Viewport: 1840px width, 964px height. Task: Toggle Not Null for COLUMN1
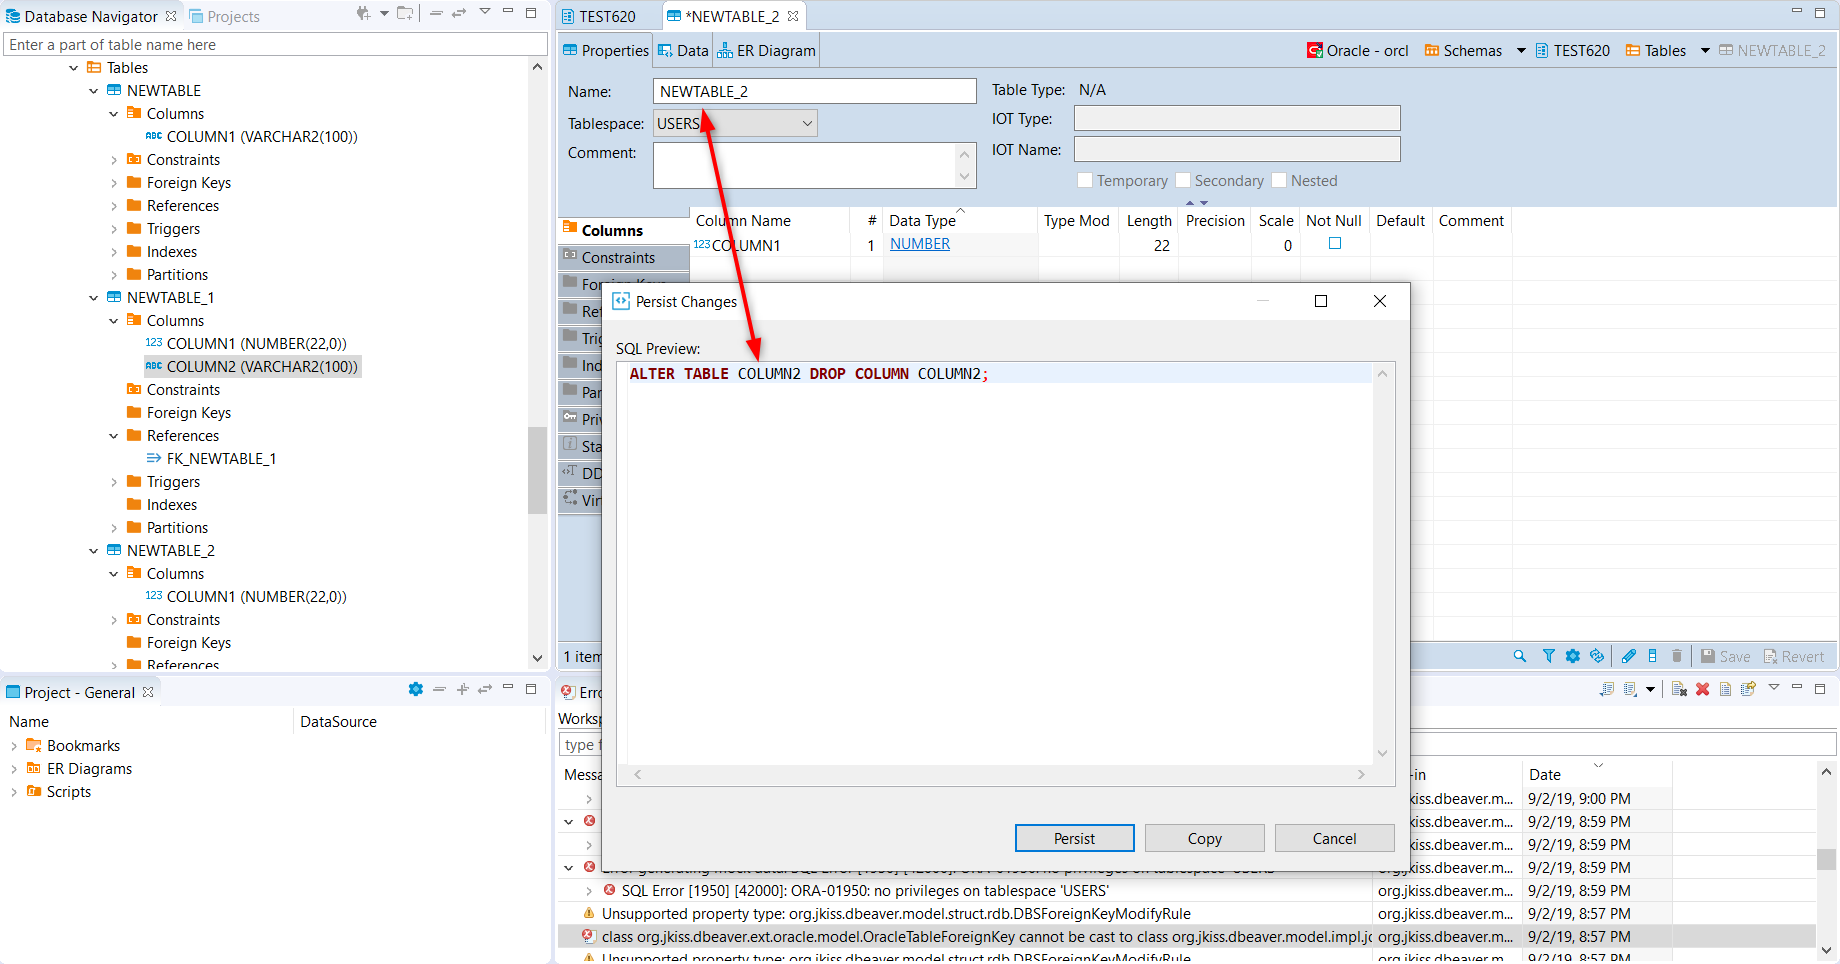click(1334, 245)
